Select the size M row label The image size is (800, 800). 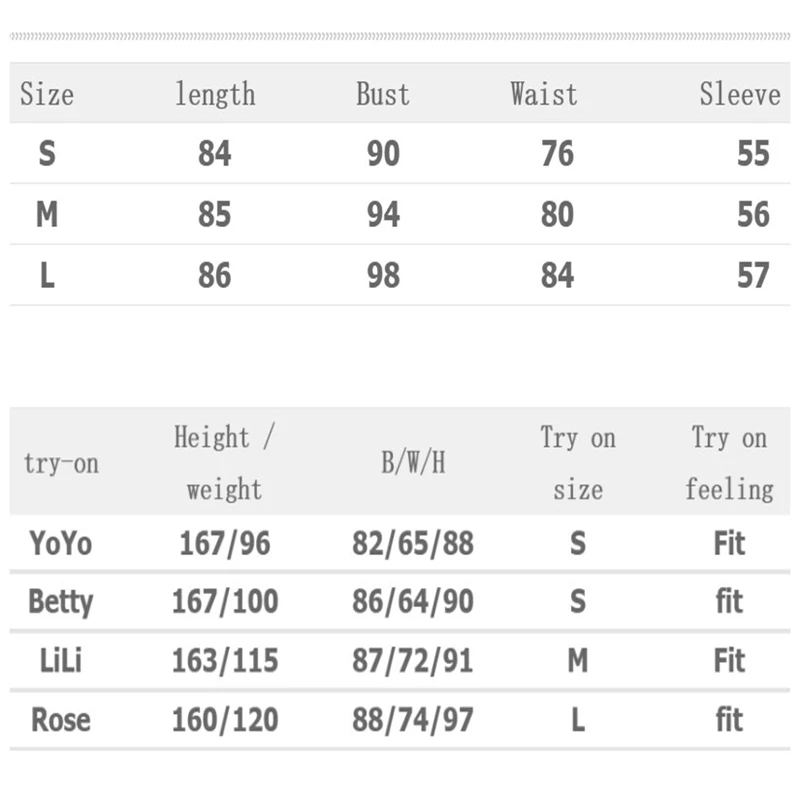pyautogui.click(x=47, y=215)
